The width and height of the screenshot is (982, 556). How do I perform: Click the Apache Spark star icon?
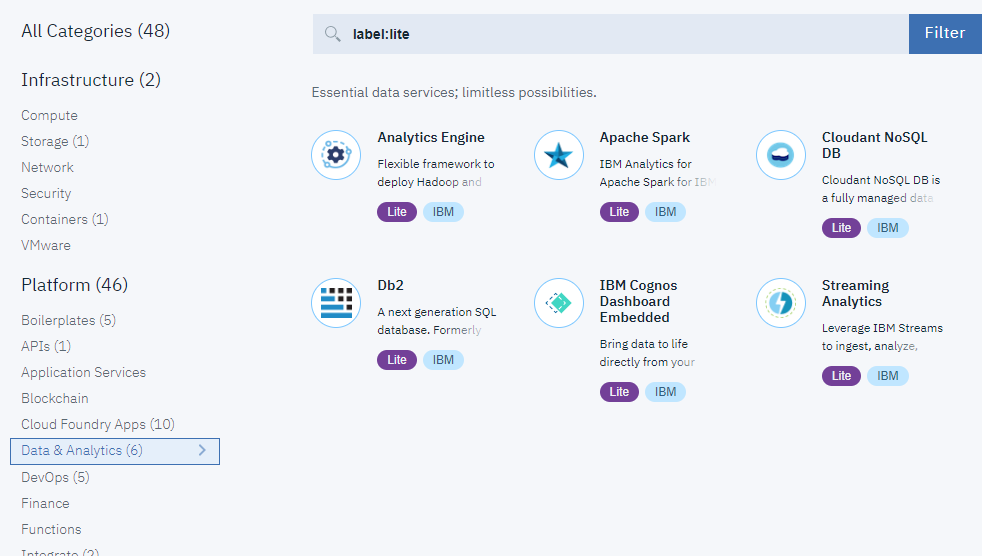point(559,155)
